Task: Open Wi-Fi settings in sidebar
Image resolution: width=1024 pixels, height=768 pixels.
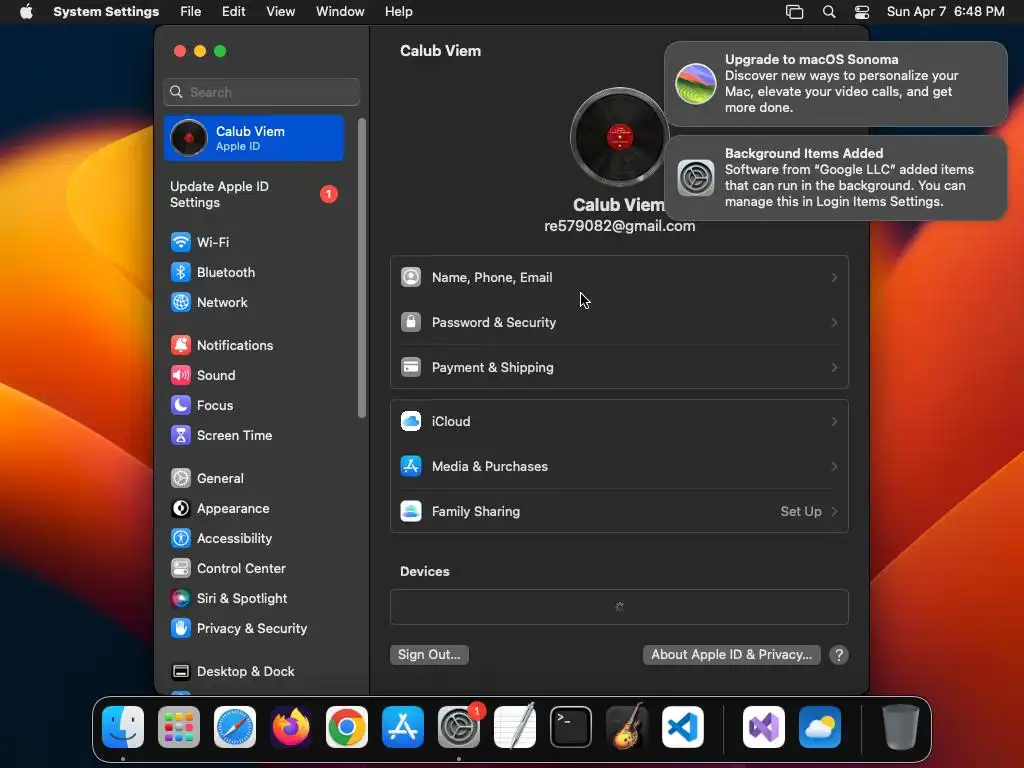Action: tap(200, 242)
